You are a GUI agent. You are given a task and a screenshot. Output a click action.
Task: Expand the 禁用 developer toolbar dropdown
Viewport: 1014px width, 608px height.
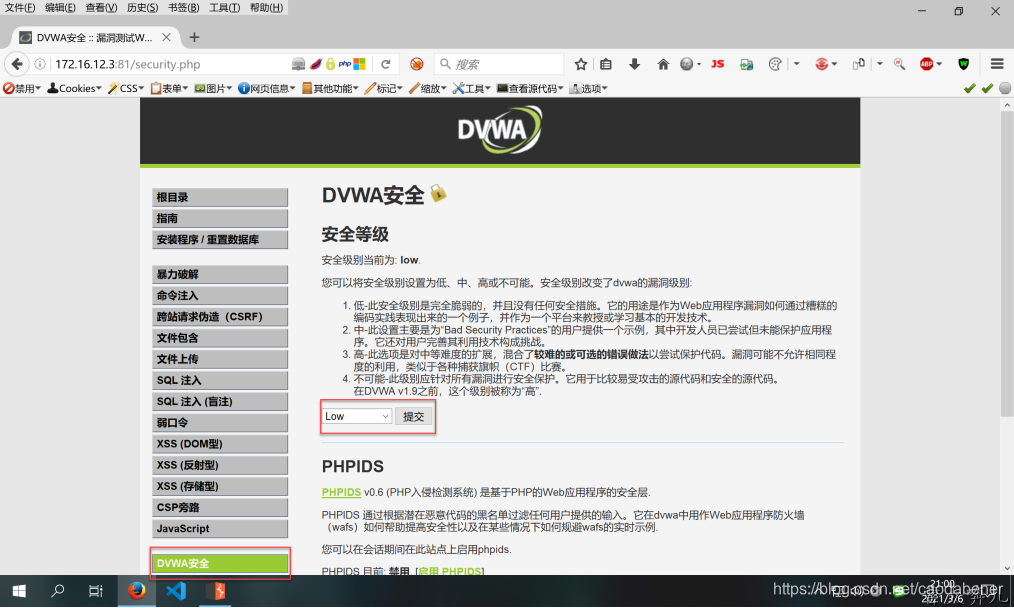tap(22, 89)
